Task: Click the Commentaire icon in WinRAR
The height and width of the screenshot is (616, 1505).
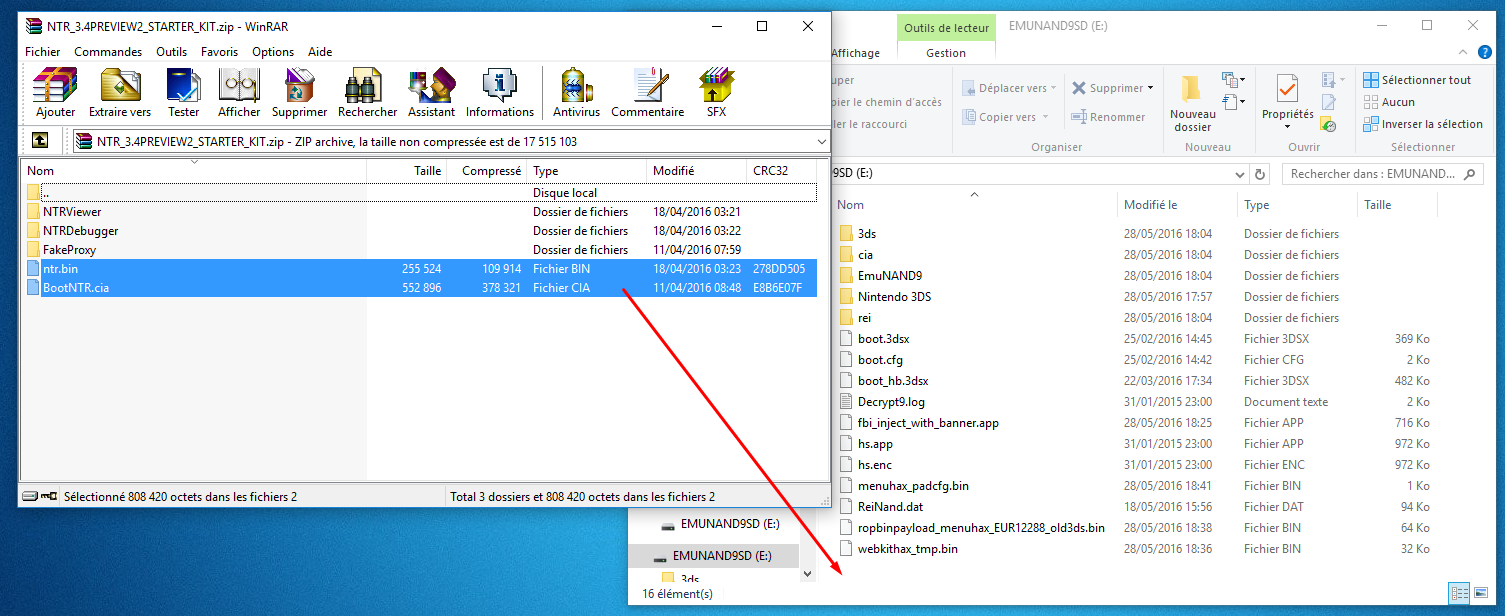Action: click(x=647, y=93)
